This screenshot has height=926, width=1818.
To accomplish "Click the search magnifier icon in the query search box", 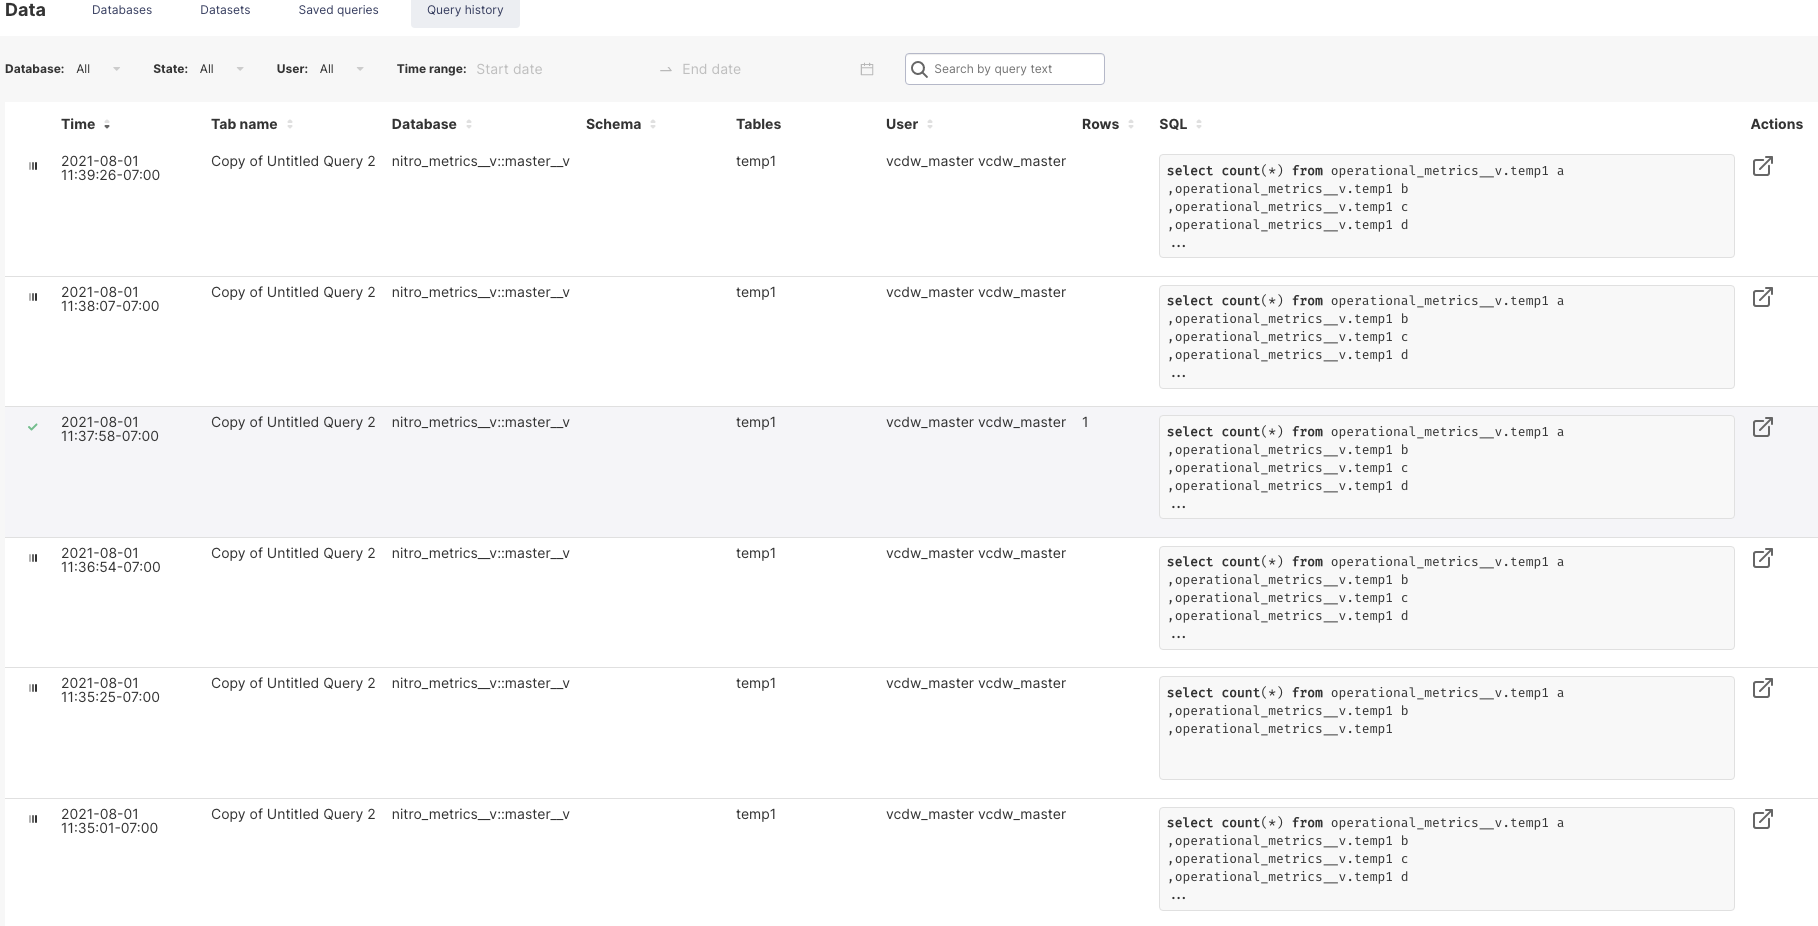I will point(919,69).
